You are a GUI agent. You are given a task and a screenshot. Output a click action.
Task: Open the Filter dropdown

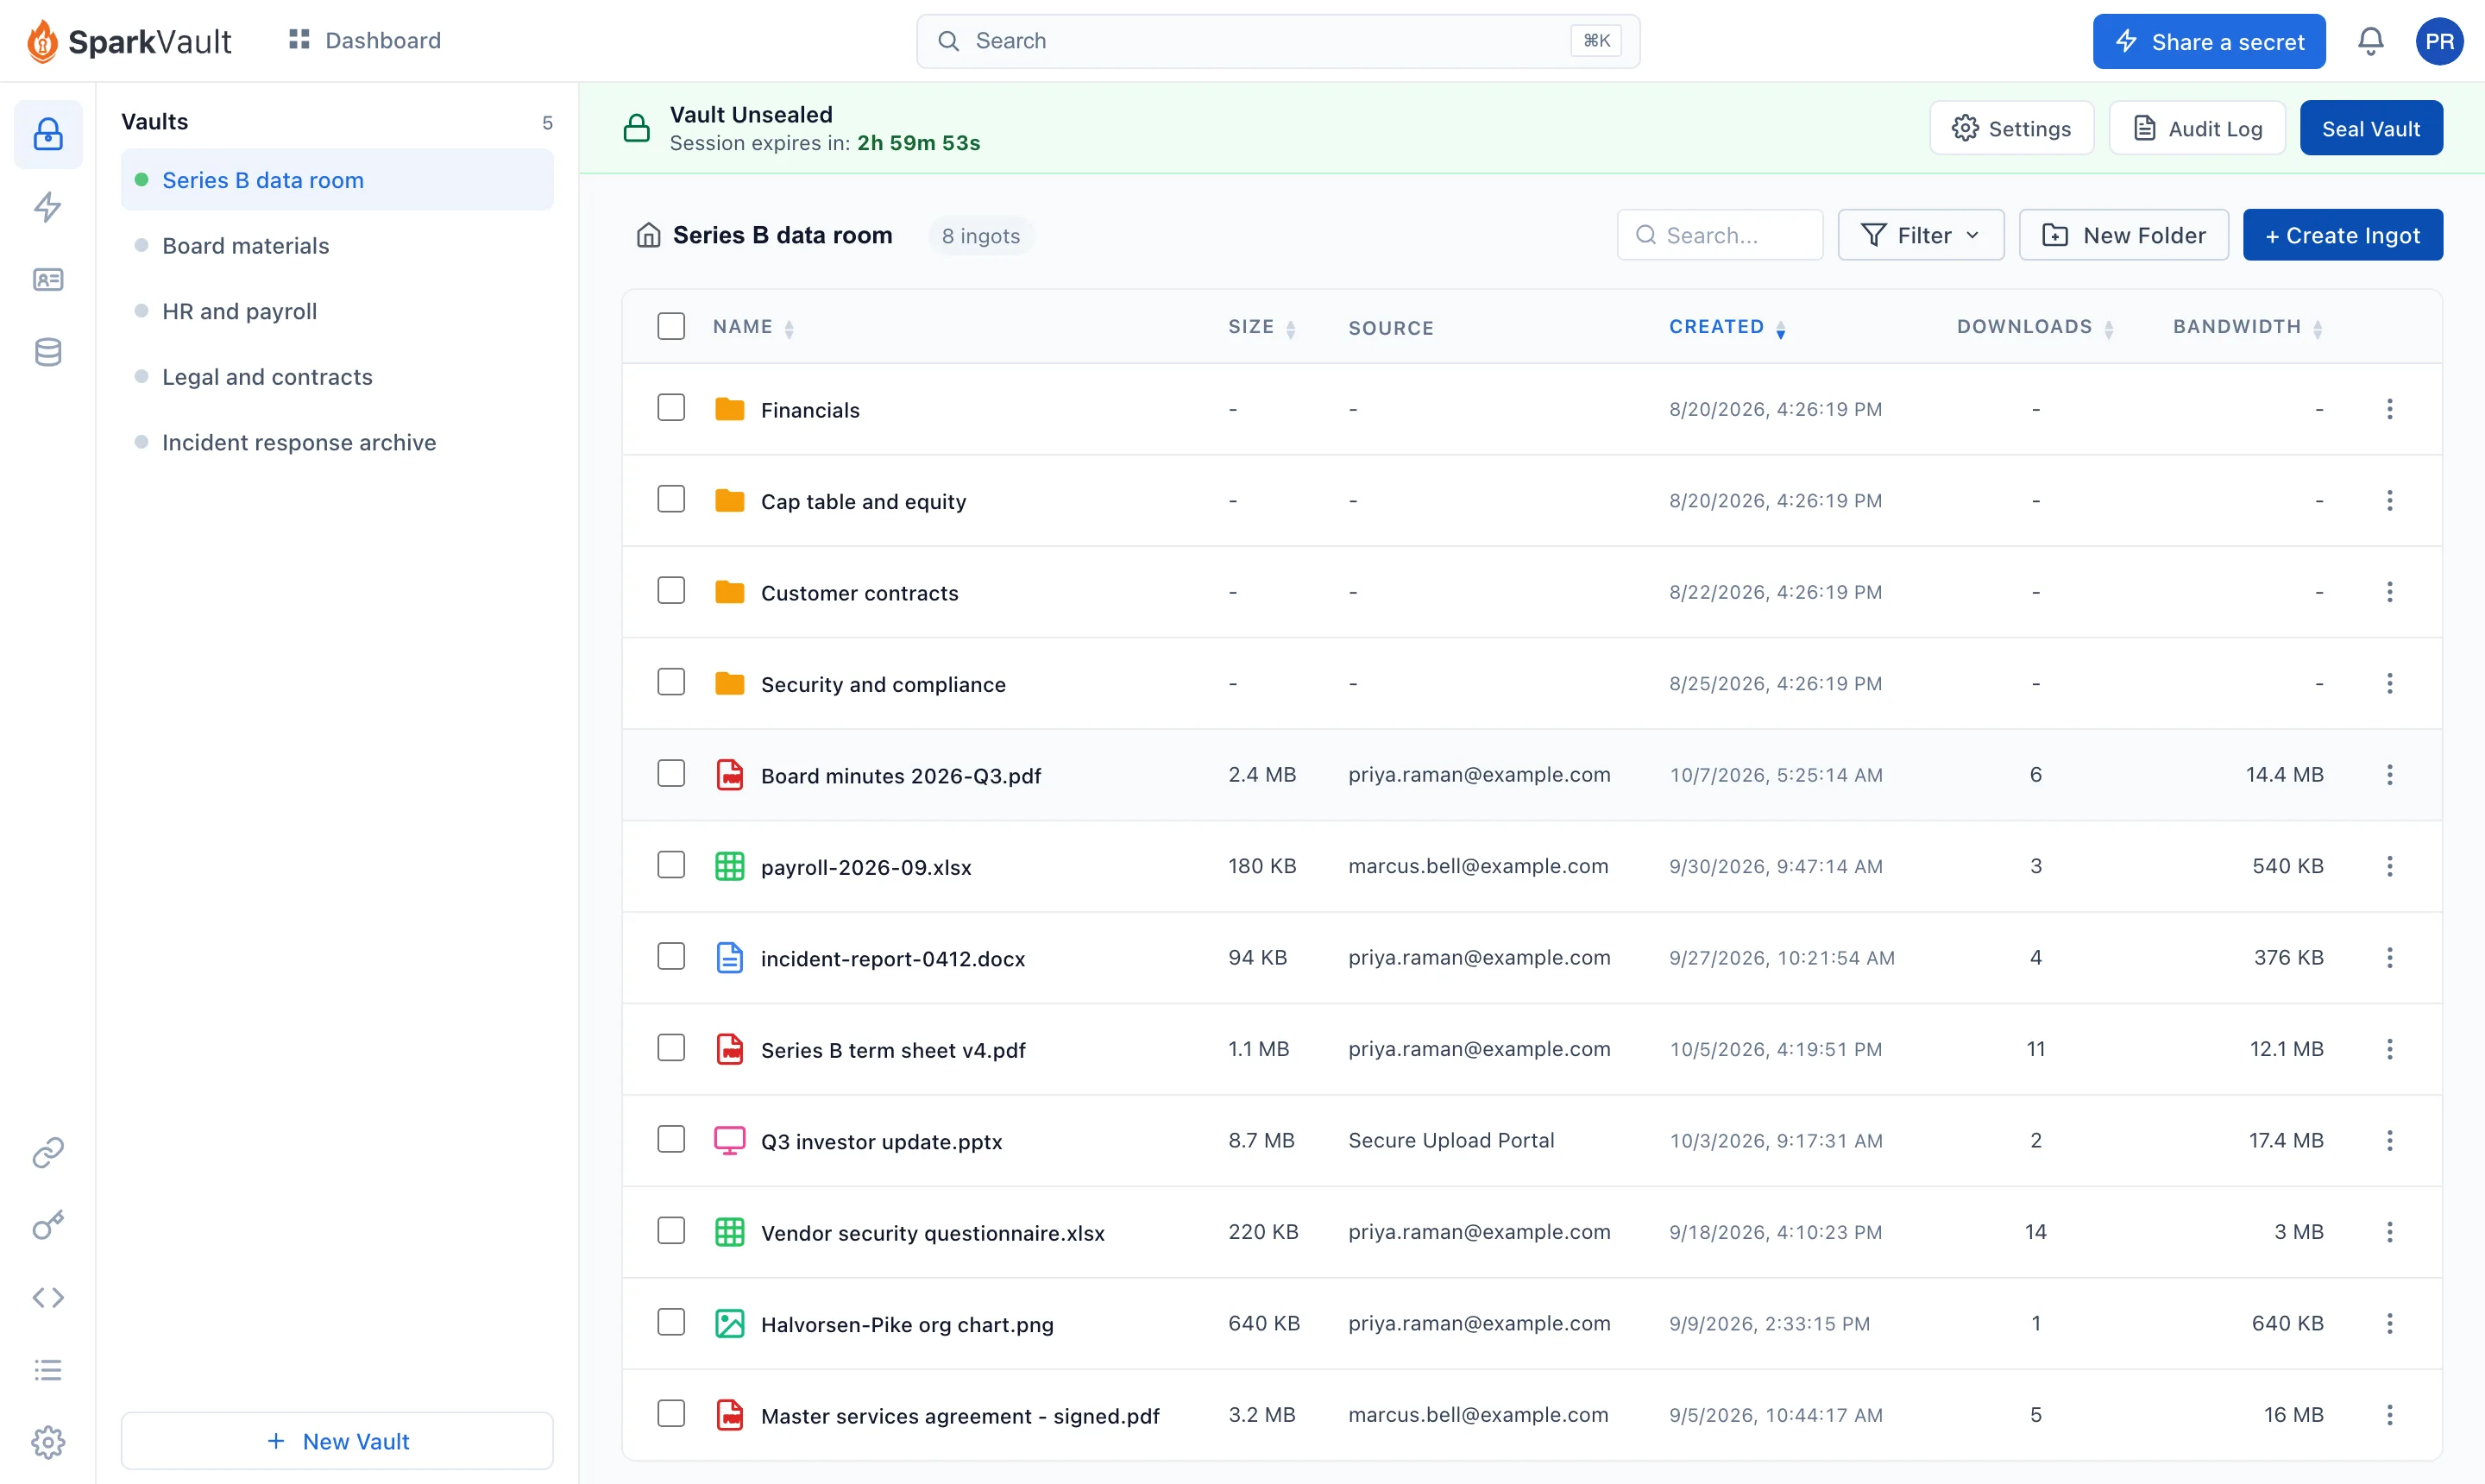tap(1920, 235)
